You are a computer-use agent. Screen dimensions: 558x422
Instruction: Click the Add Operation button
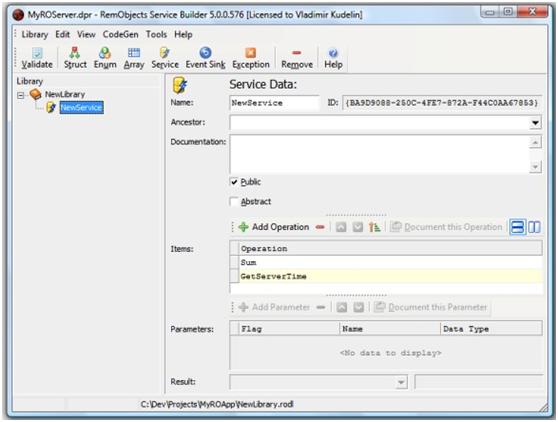pyautogui.click(x=274, y=227)
